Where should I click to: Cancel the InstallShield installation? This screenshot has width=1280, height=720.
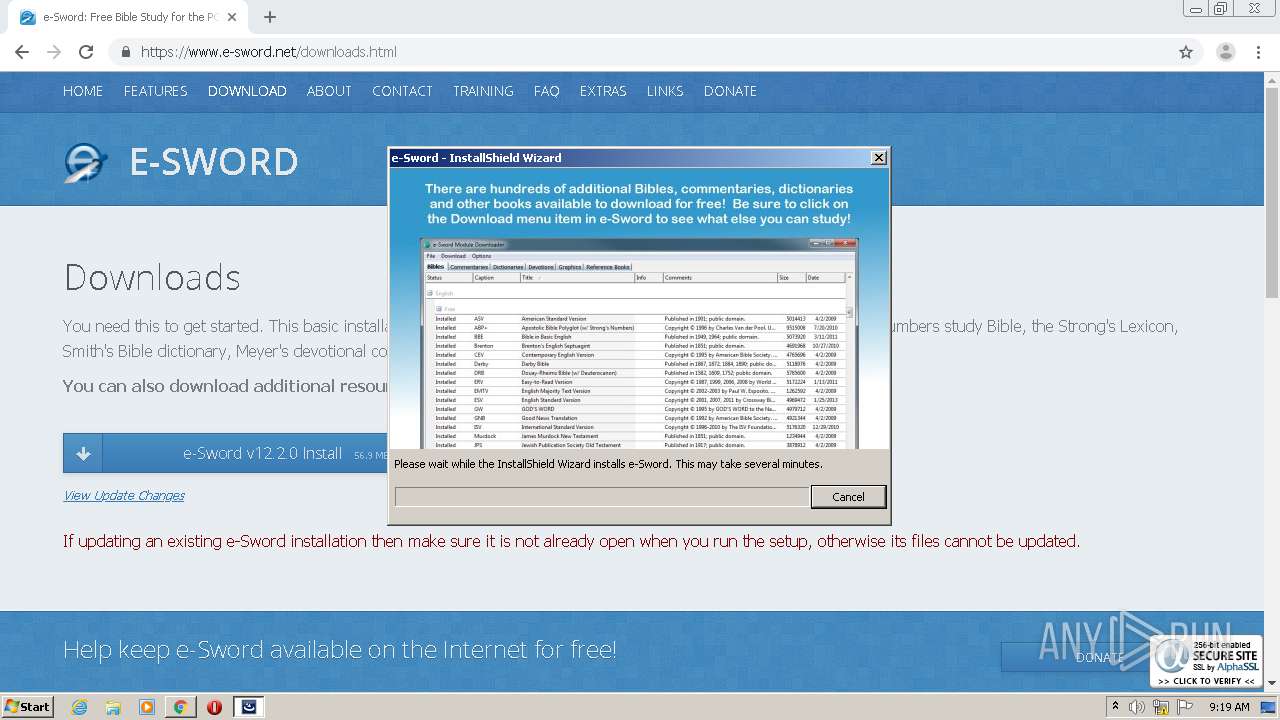(x=848, y=497)
